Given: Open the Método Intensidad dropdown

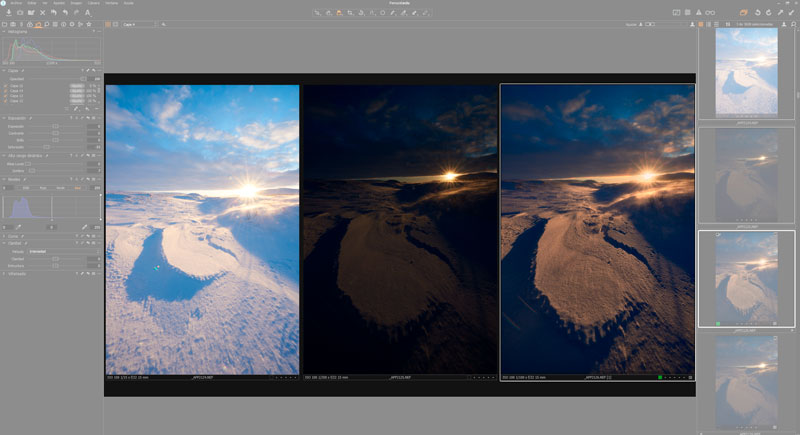Looking at the screenshot, I should click(x=60, y=251).
